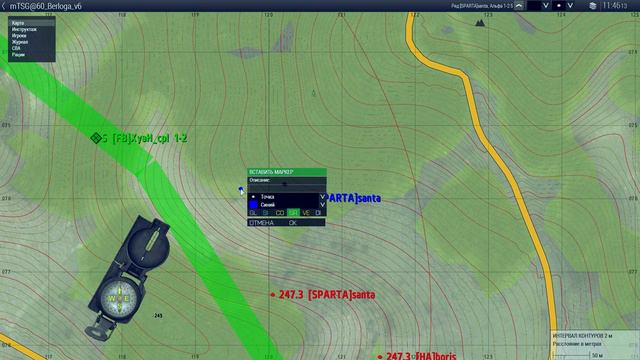The width and height of the screenshot is (640, 360).
Task: Open the Инструктаж briefing entry
Action: 24,29
